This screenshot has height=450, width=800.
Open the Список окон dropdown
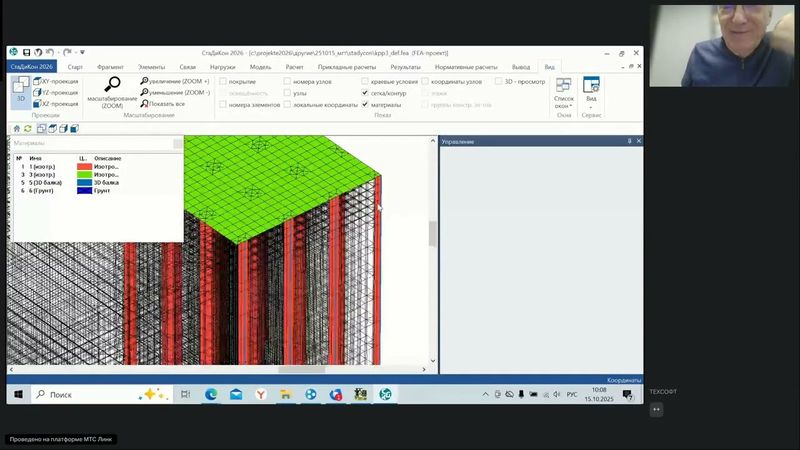564,92
